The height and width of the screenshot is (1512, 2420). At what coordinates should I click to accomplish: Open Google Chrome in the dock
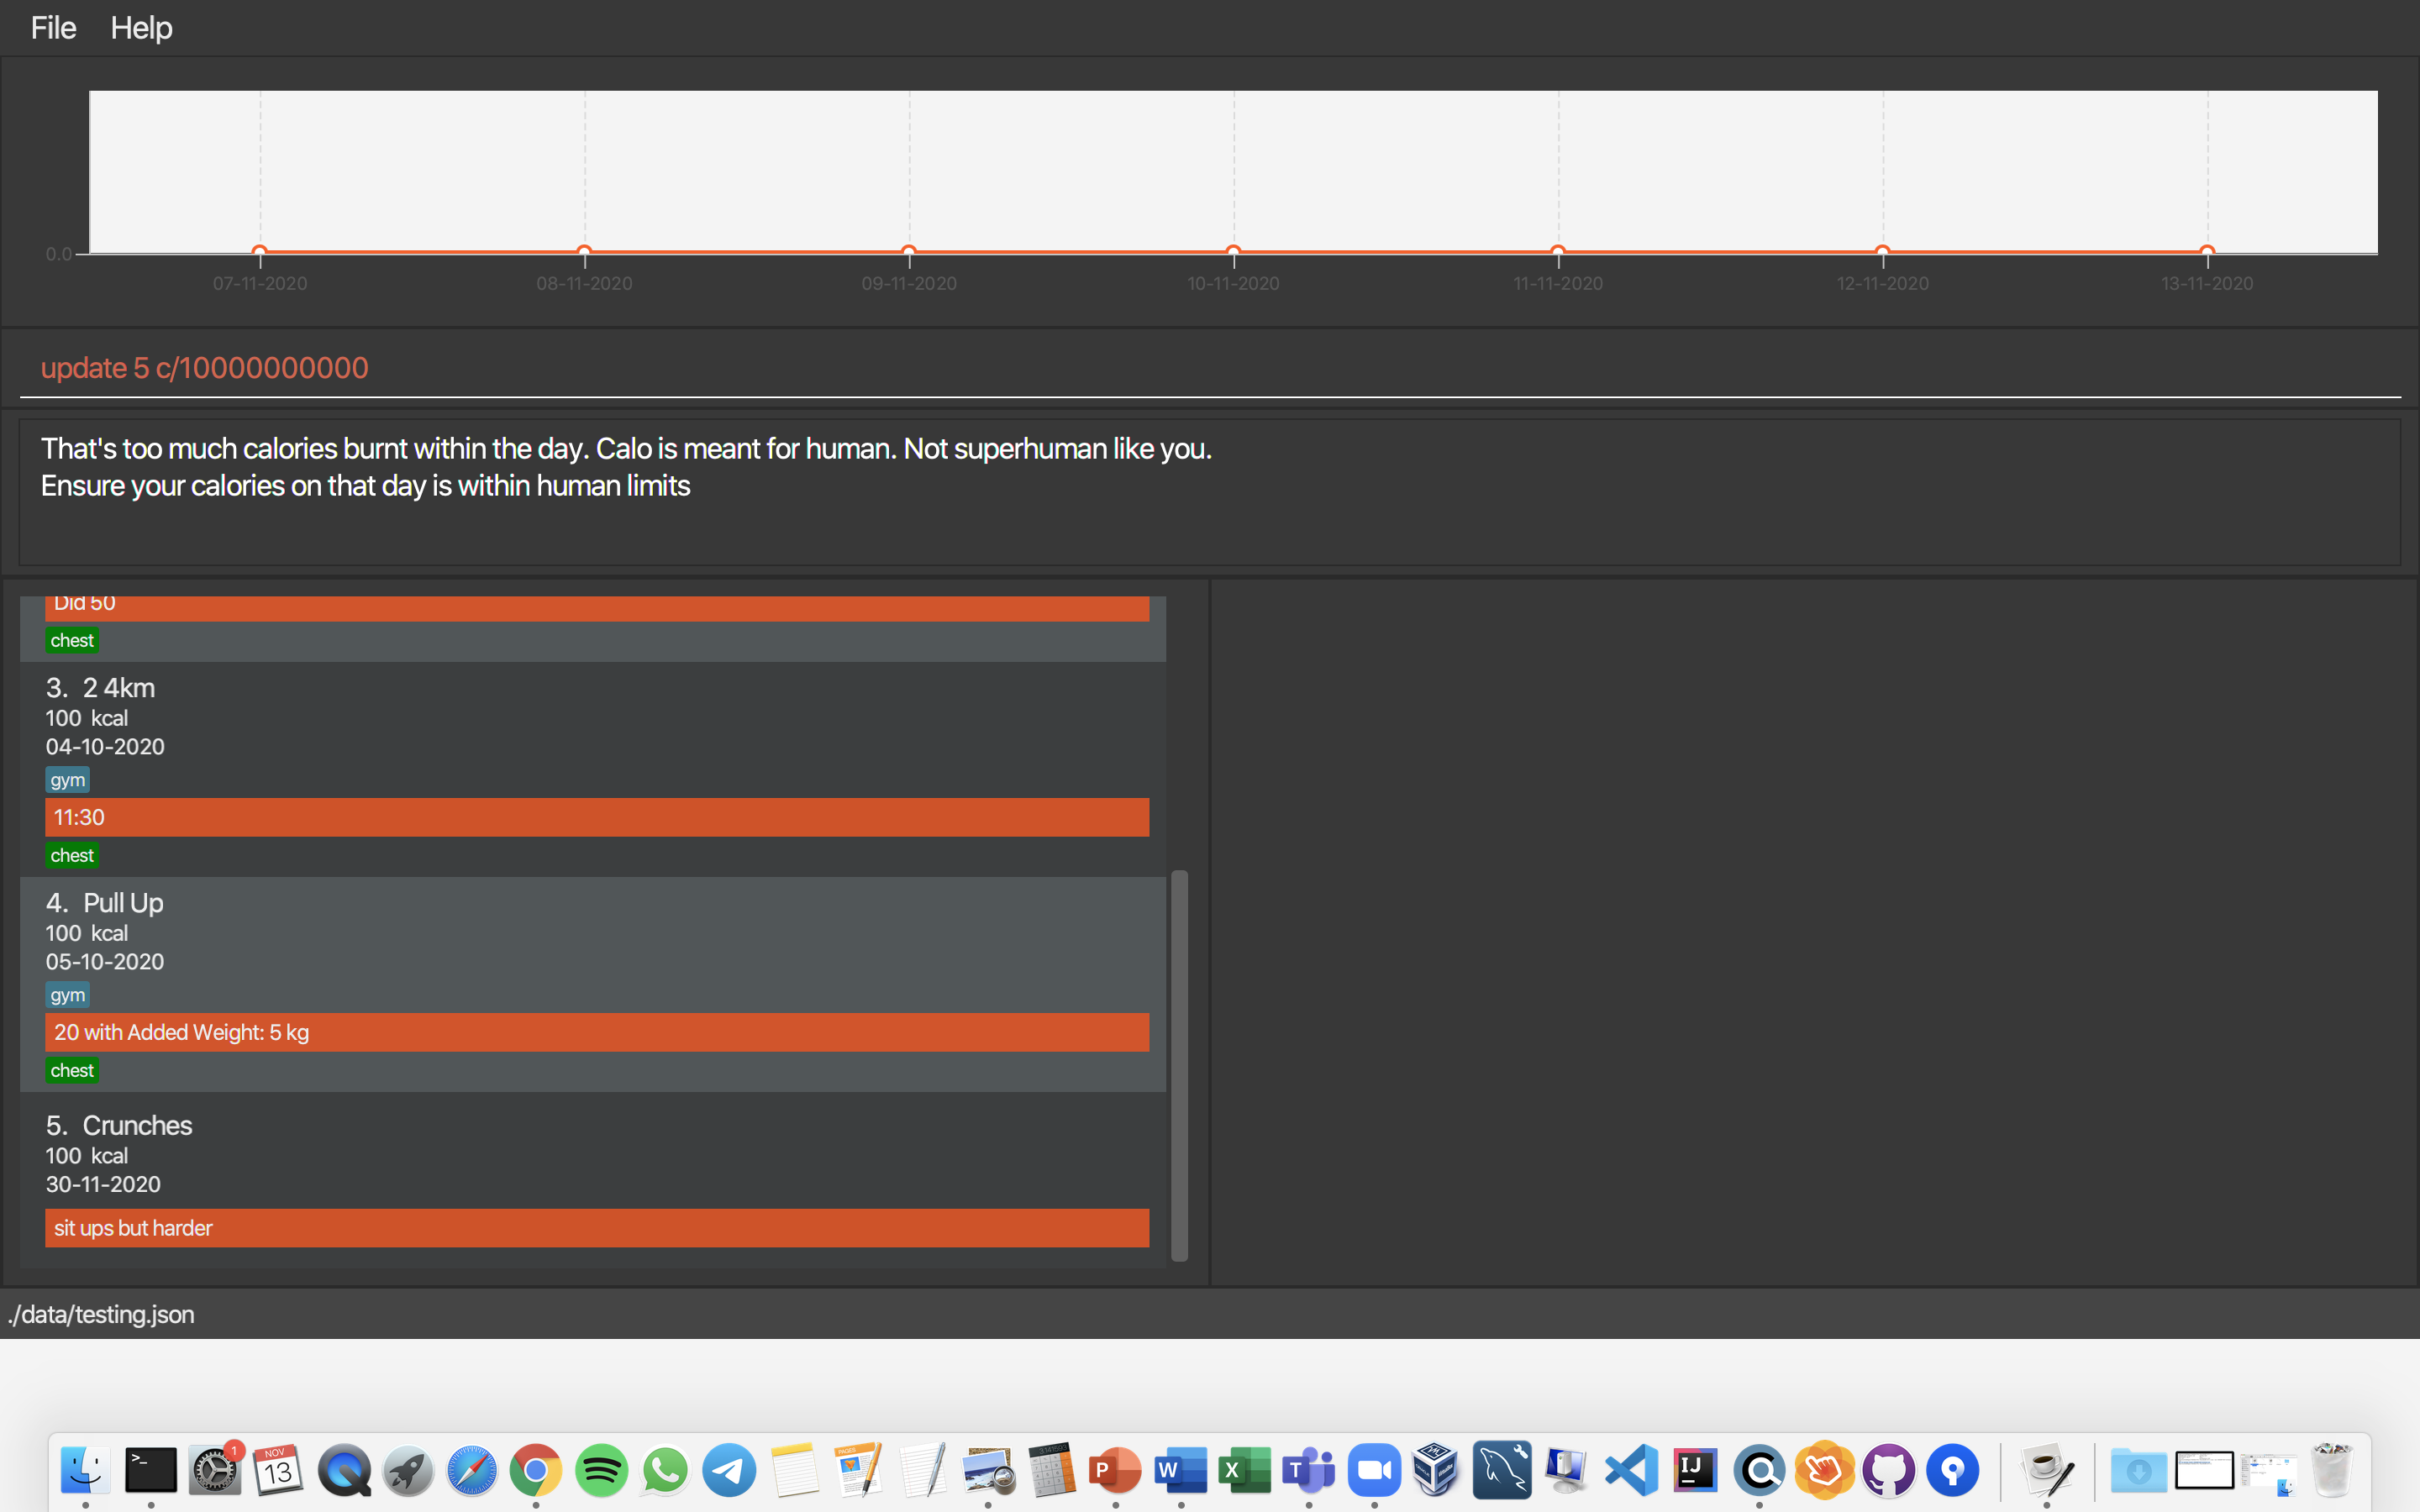point(536,1470)
